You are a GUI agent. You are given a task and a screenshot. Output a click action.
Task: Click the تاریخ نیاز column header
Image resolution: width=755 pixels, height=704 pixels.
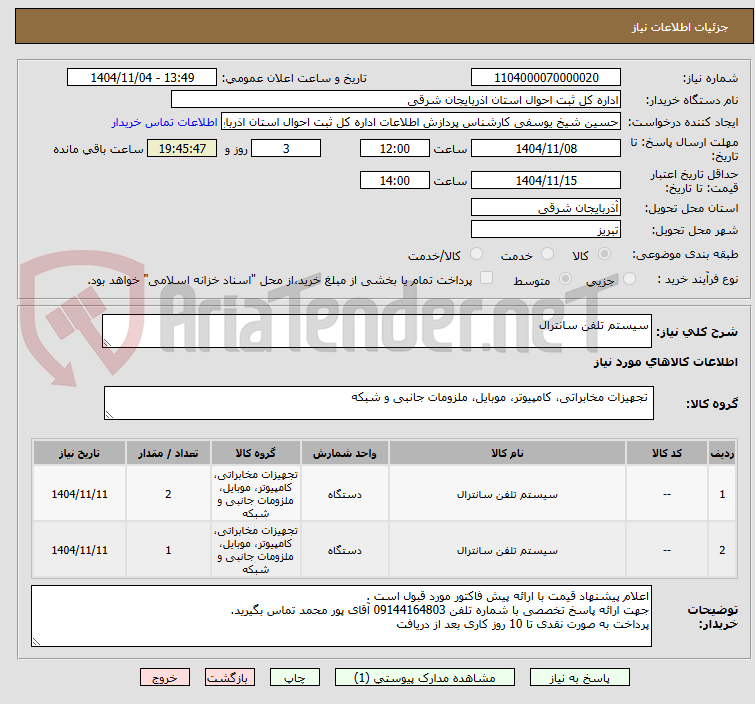79,453
